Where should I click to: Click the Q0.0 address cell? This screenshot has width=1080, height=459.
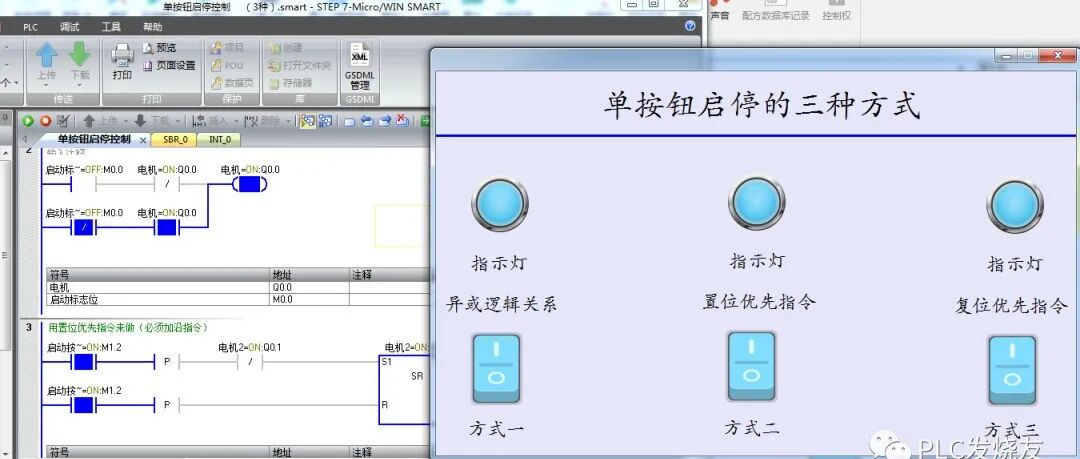coord(309,287)
